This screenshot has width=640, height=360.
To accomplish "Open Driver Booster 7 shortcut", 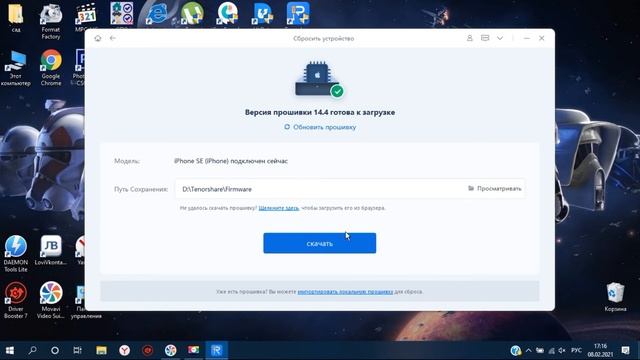I will (x=16, y=300).
